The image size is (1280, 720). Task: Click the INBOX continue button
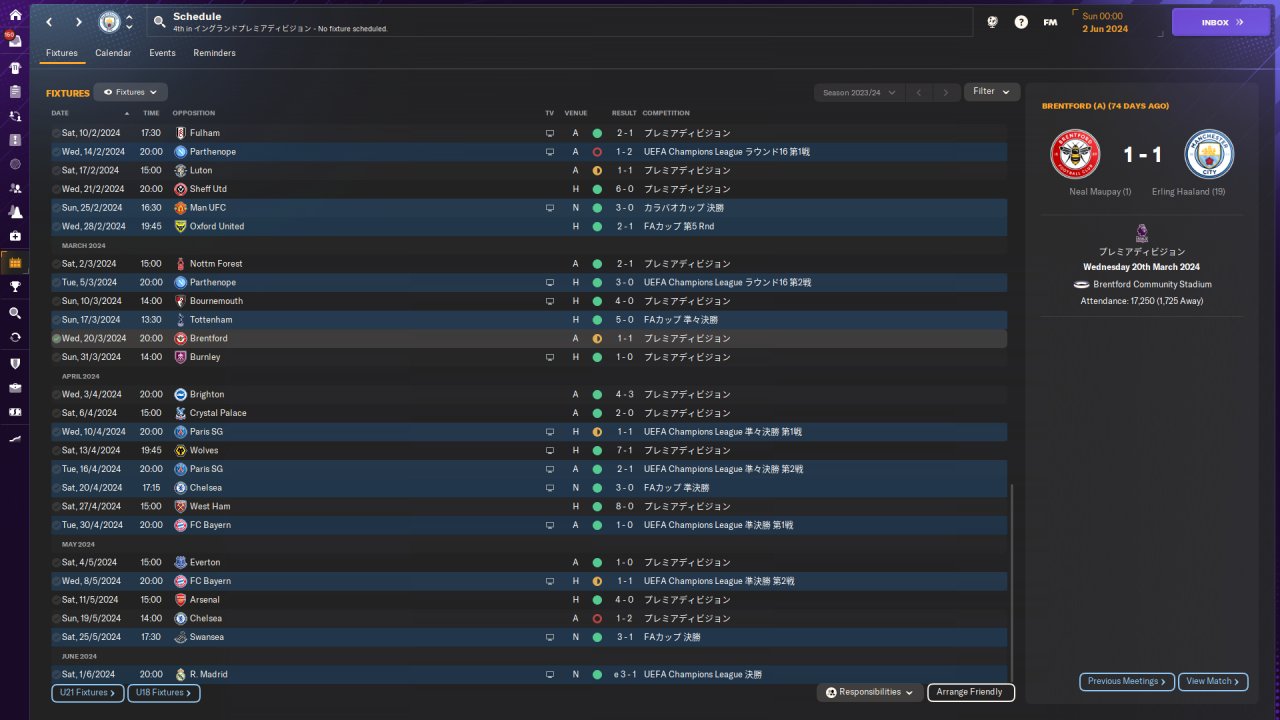click(x=1220, y=22)
